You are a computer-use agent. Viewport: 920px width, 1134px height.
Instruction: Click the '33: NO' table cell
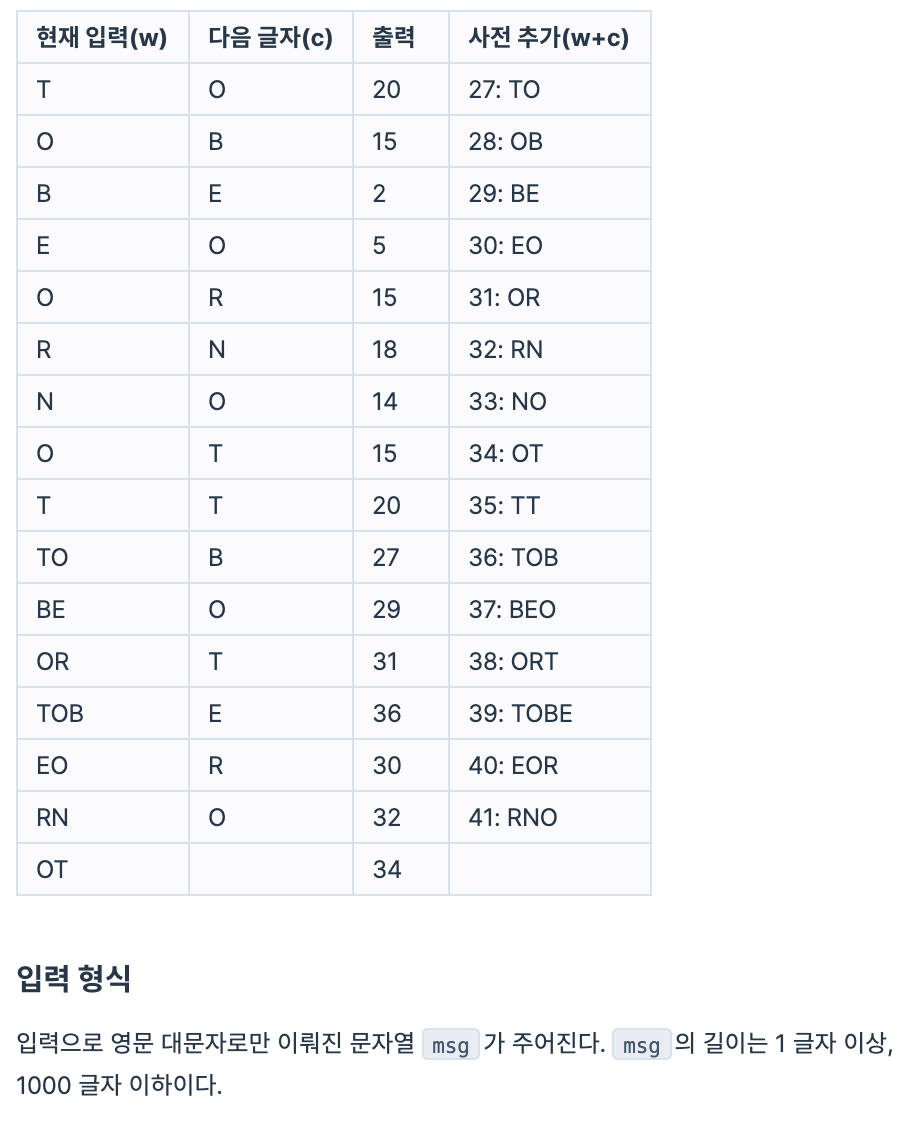[x=507, y=402]
